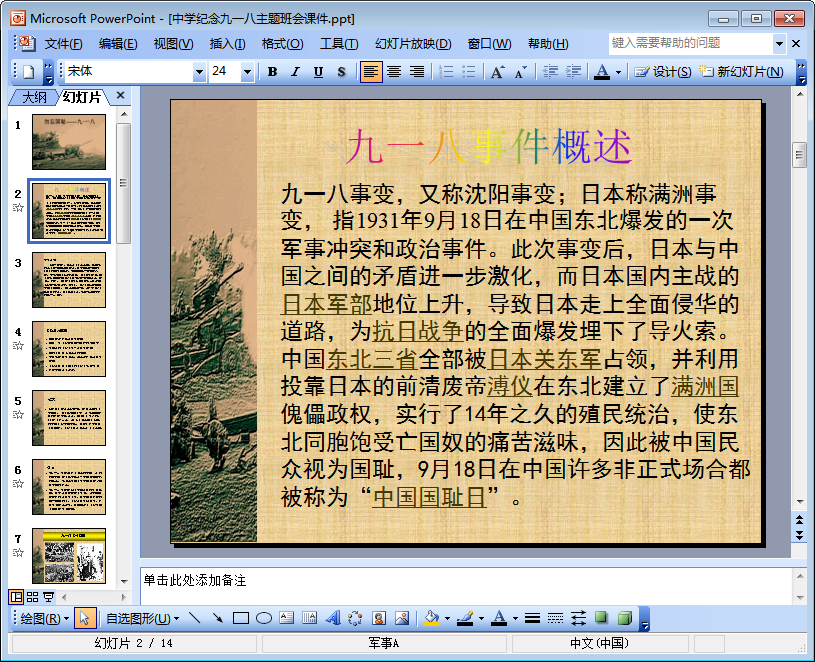The width and height of the screenshot is (815, 662).
Task: Insert clip art
Action: point(379,618)
